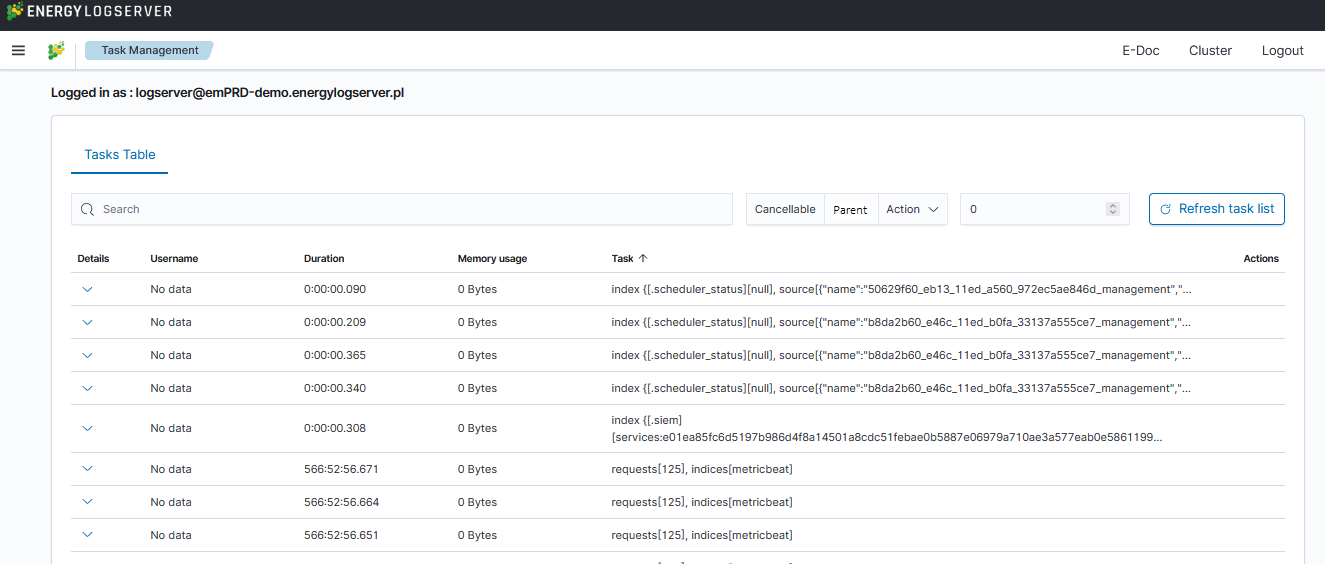Toggle the Cancellable filter

pos(785,209)
